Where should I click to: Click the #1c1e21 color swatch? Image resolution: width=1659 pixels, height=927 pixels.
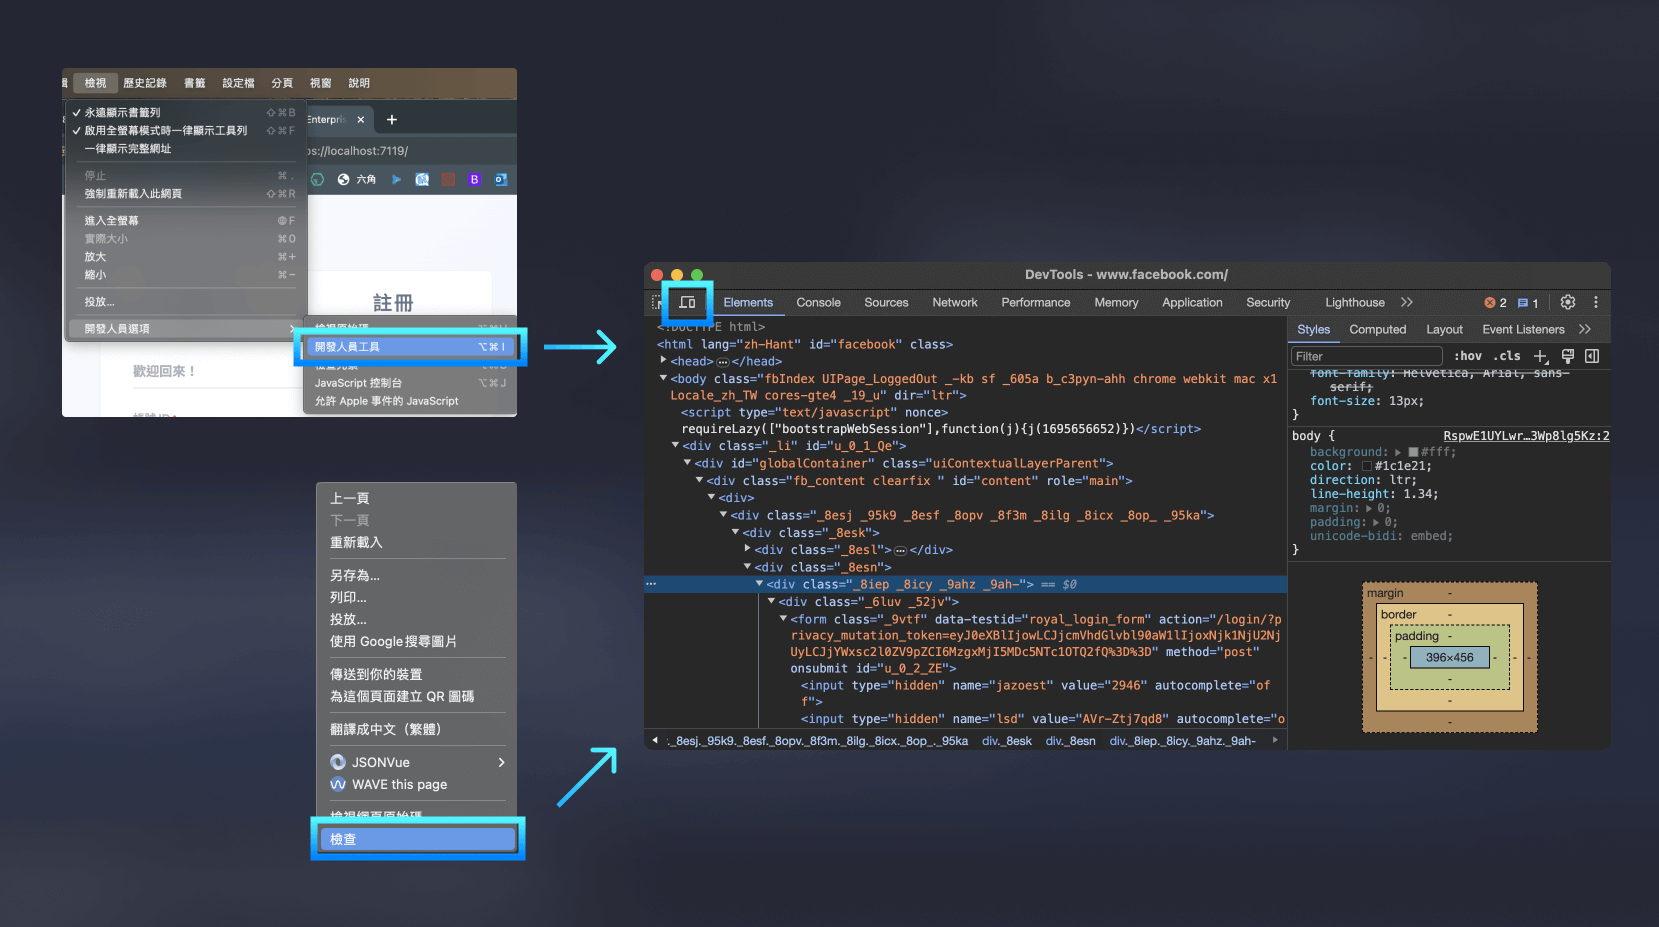(1367, 467)
